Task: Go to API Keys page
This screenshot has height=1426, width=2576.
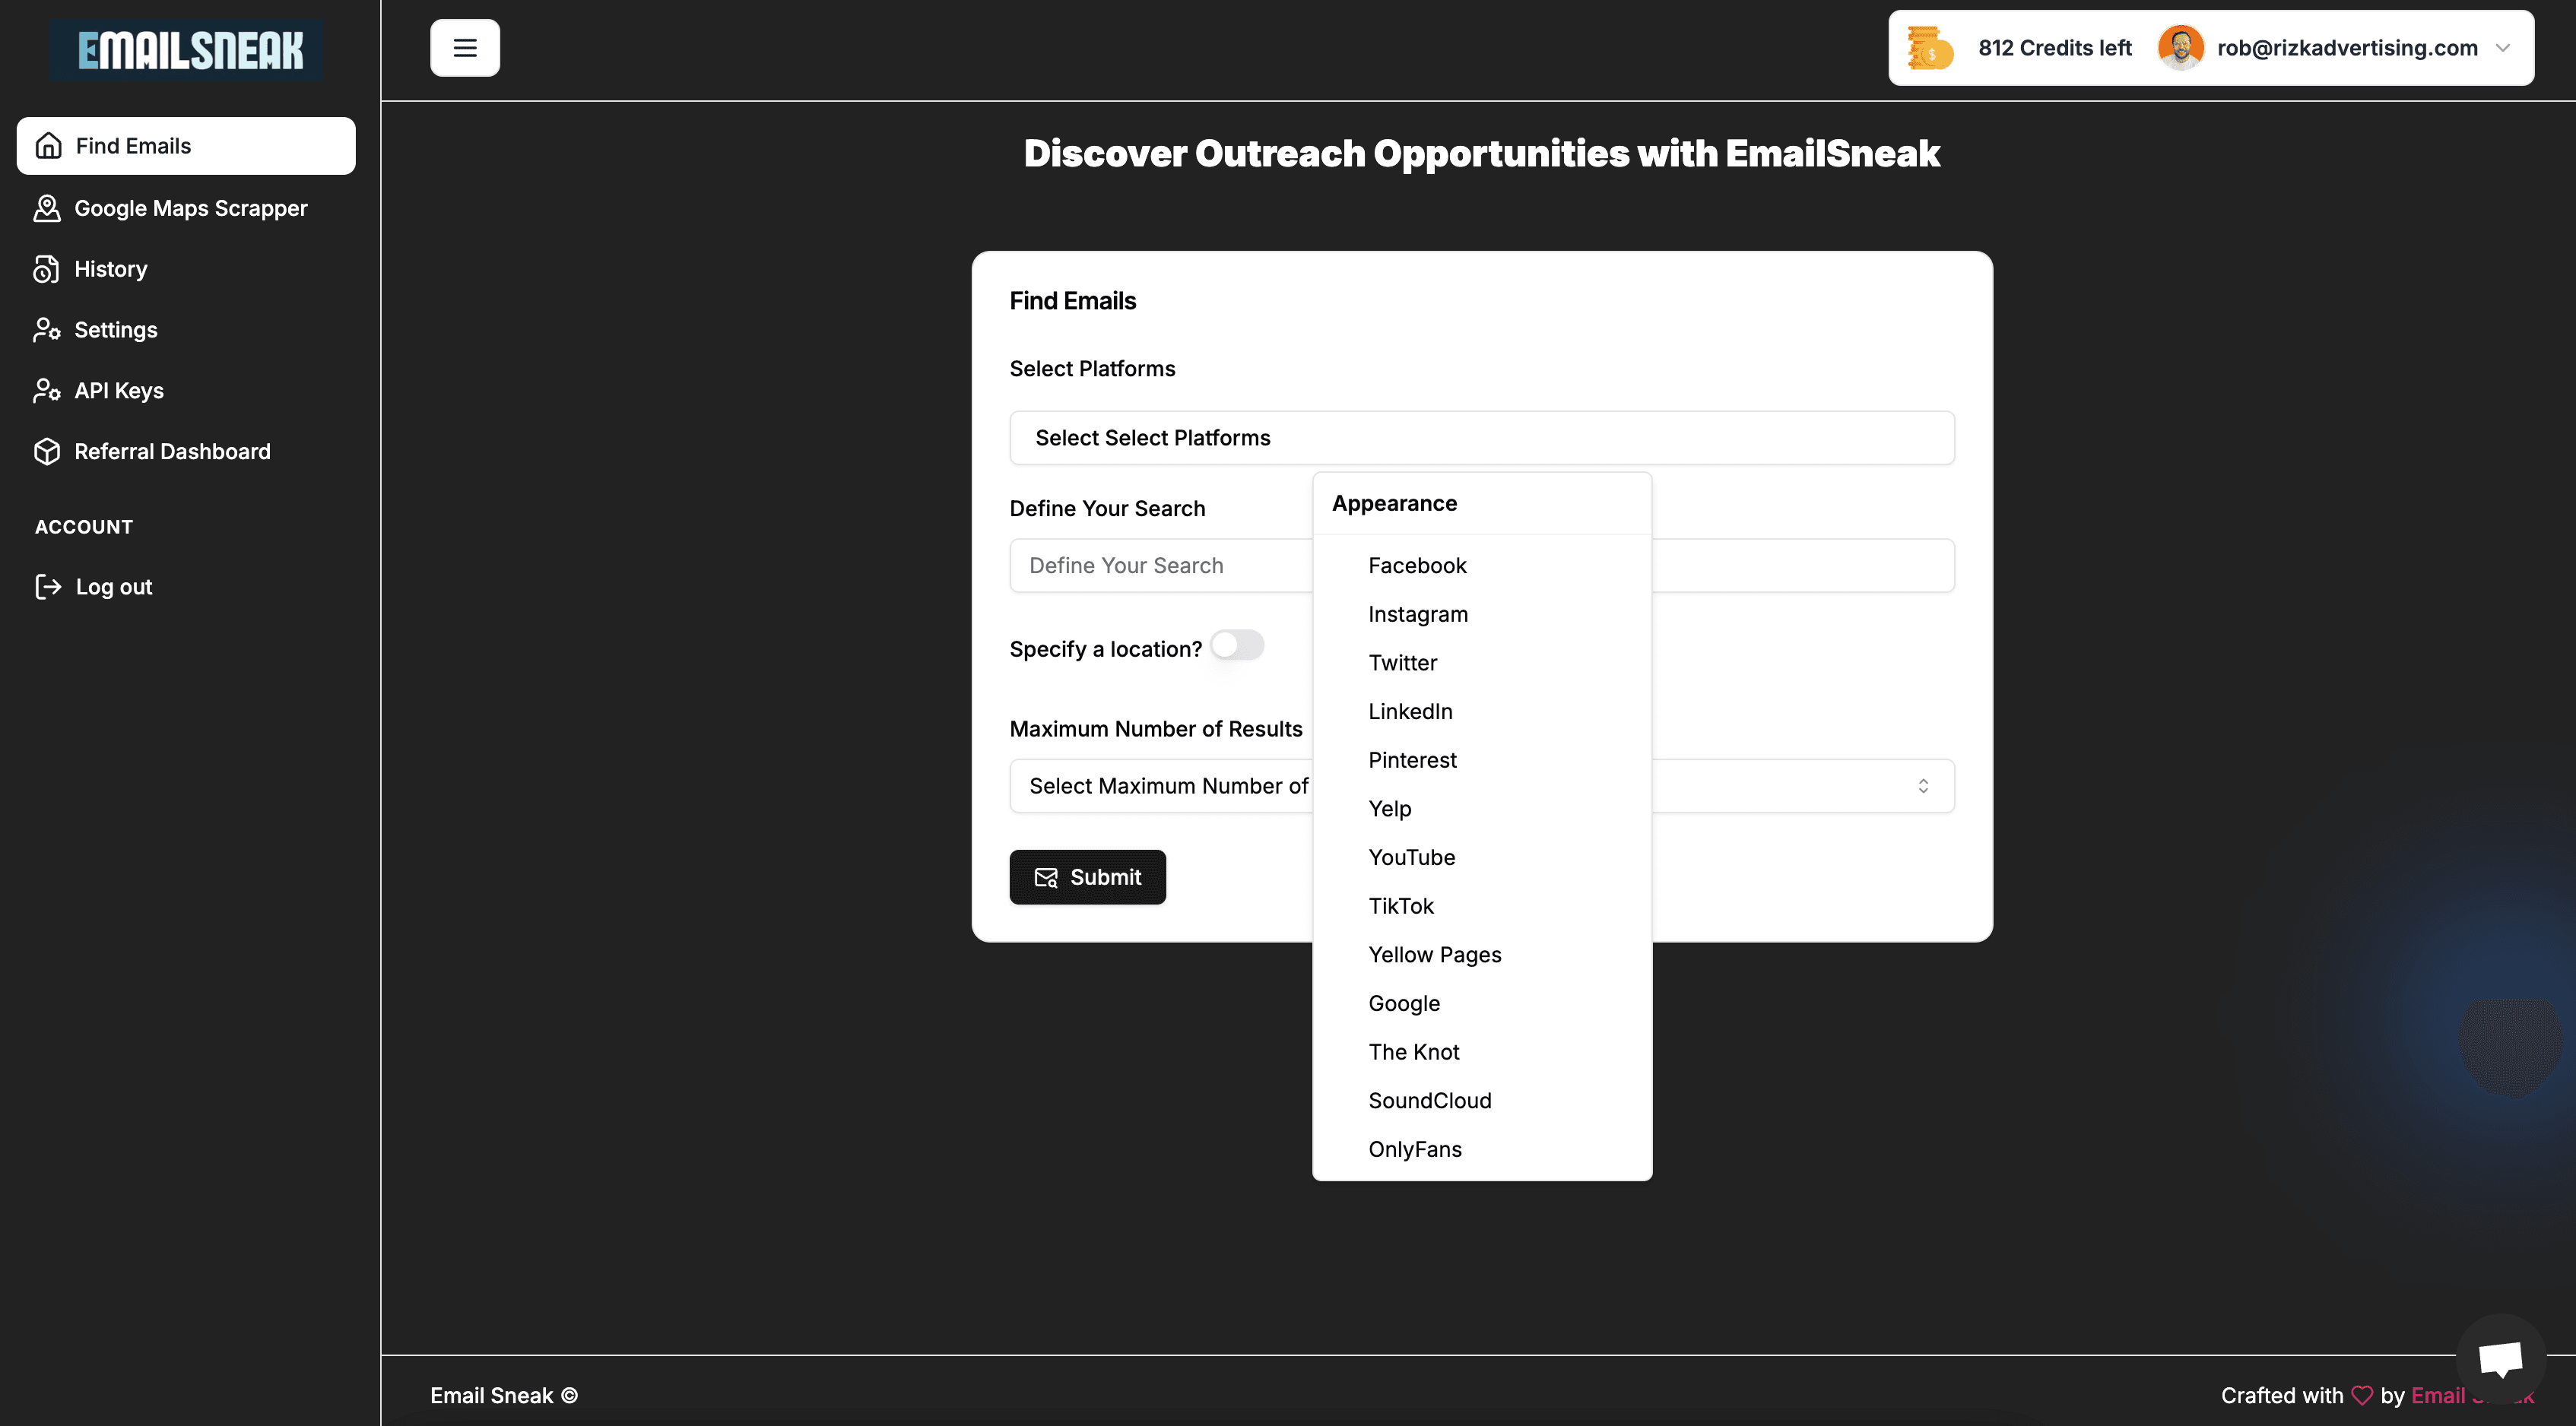Action: click(118, 391)
